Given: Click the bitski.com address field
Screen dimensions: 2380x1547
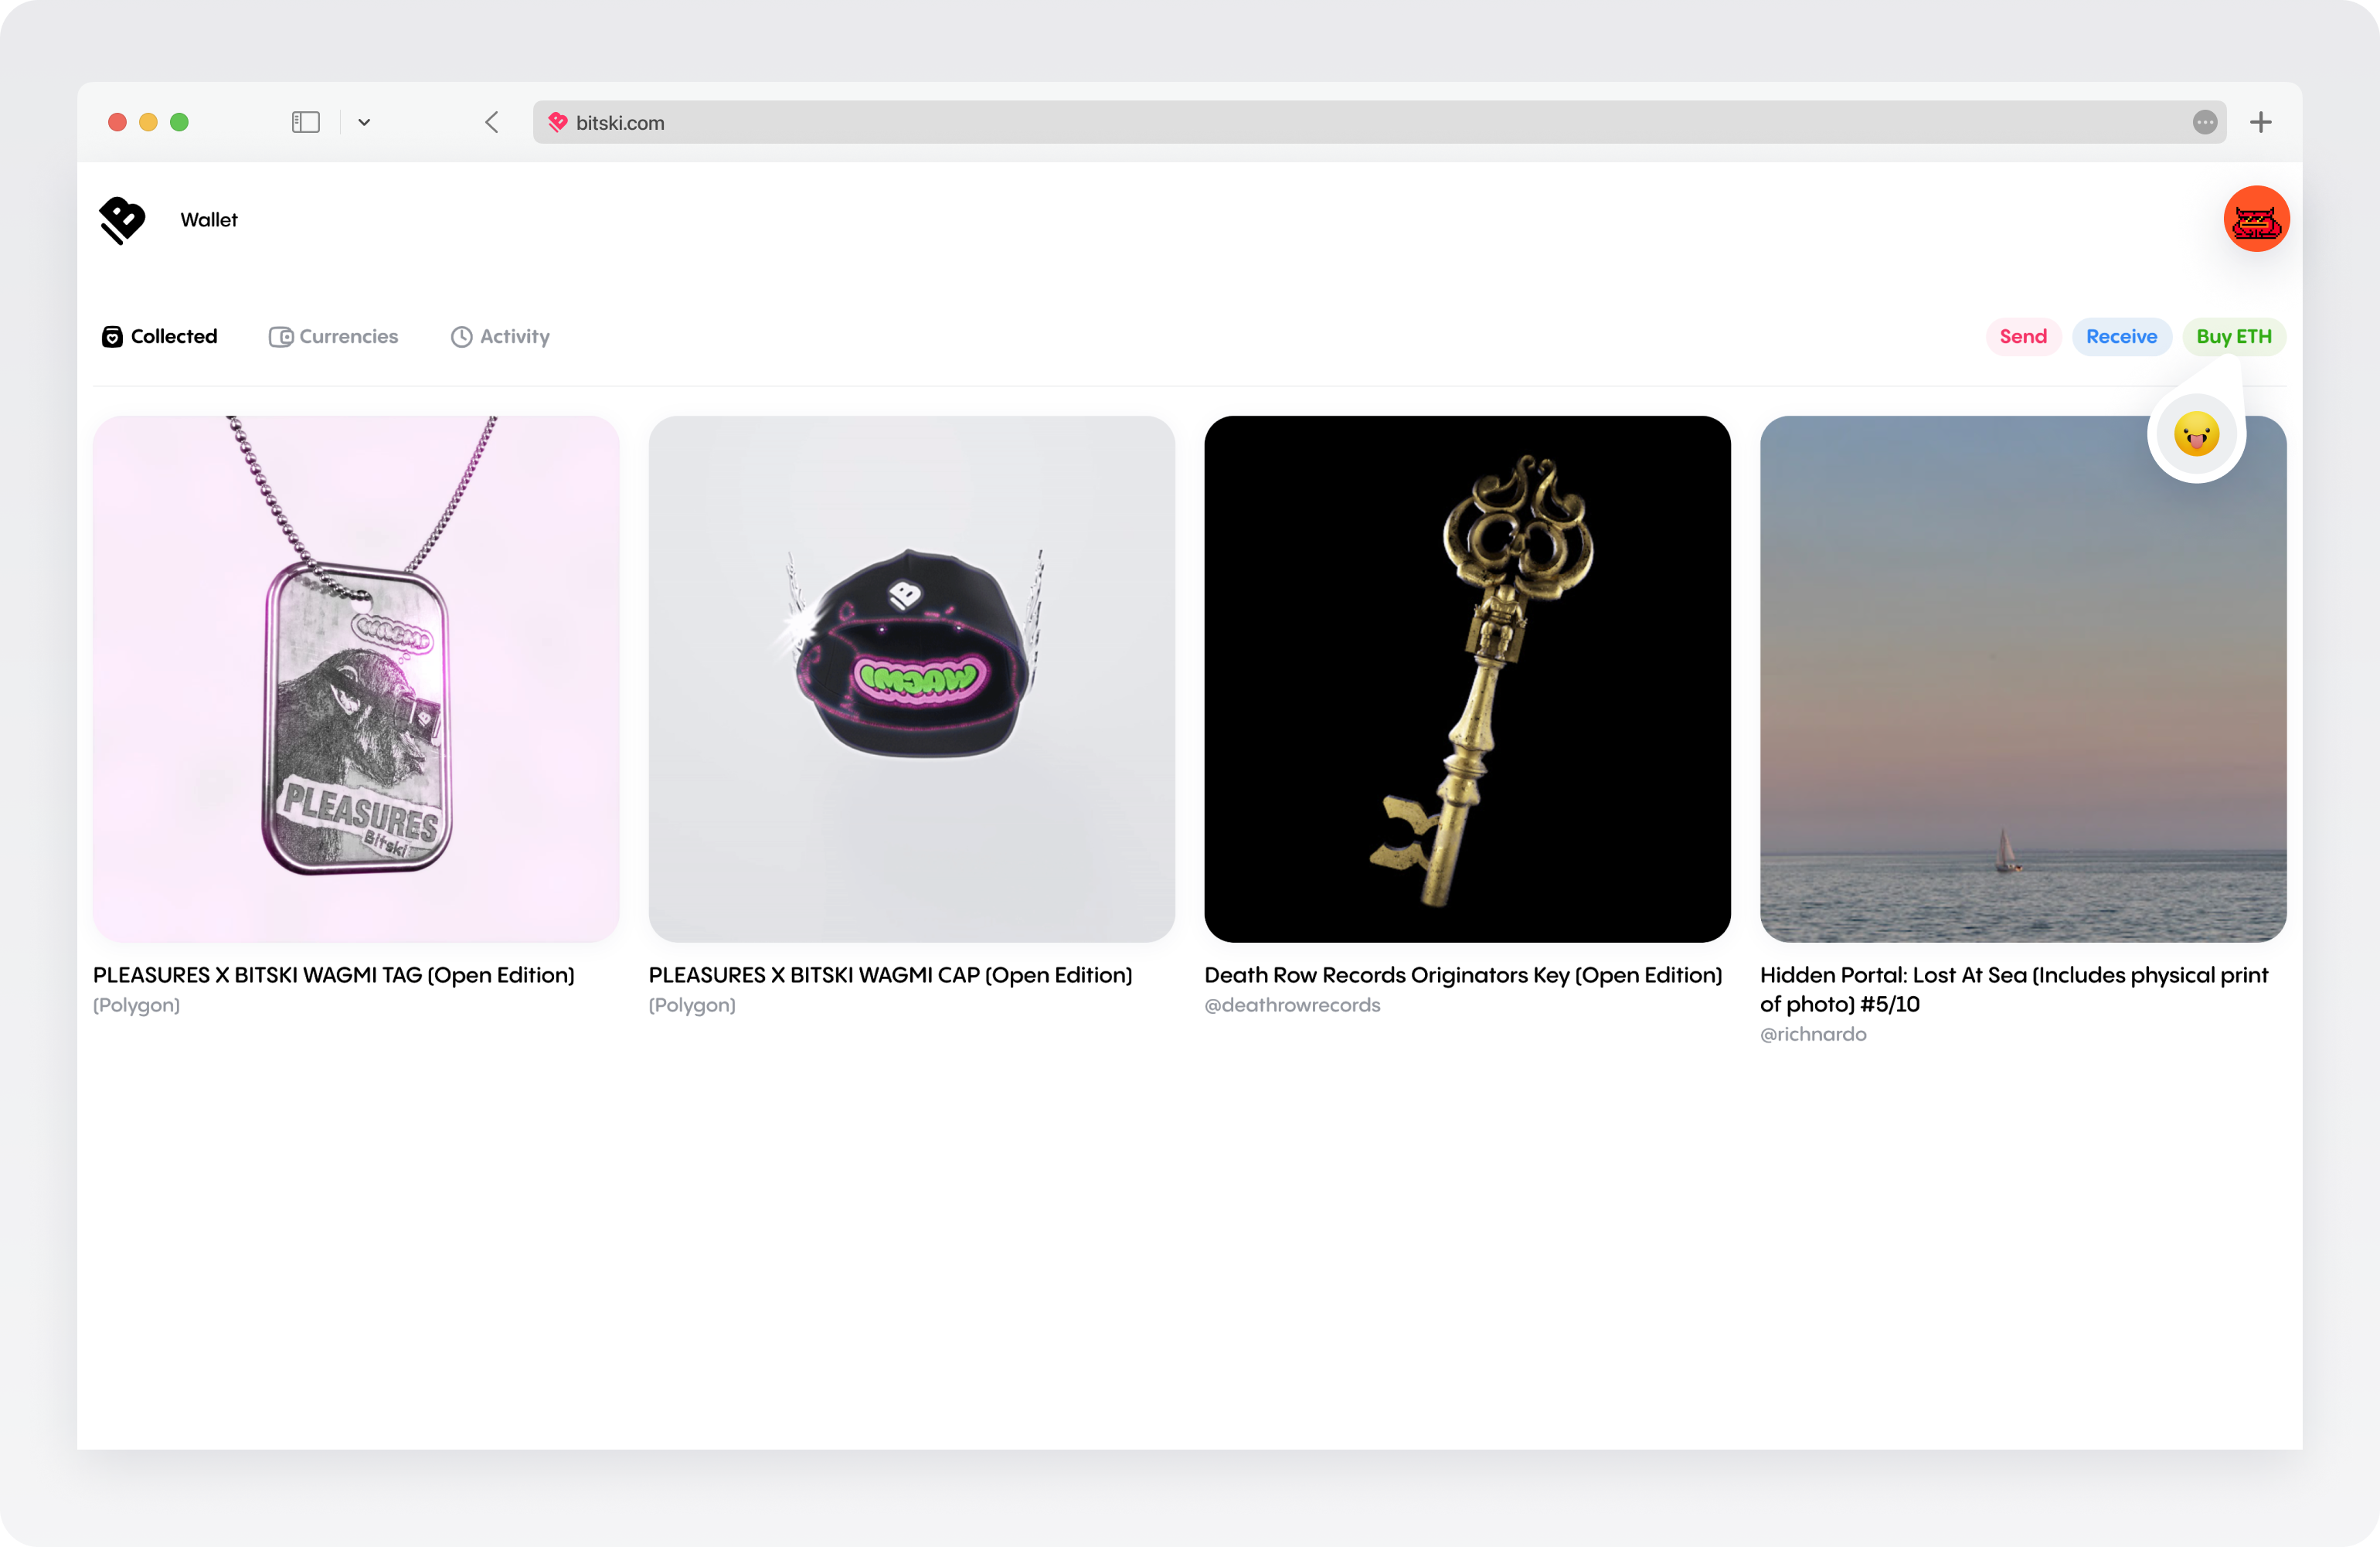Looking at the screenshot, I should point(1379,122).
